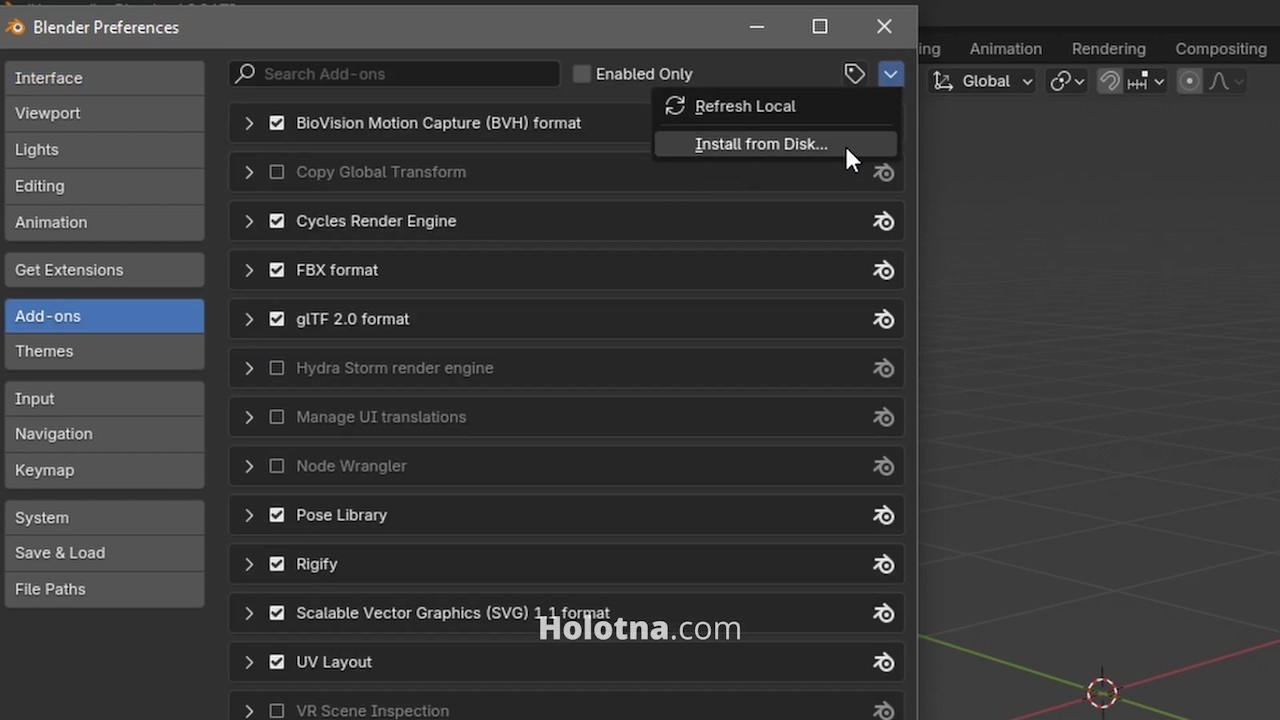Image resolution: width=1280 pixels, height=720 pixels.
Task: Click the Refresh Local icon
Action: click(675, 106)
